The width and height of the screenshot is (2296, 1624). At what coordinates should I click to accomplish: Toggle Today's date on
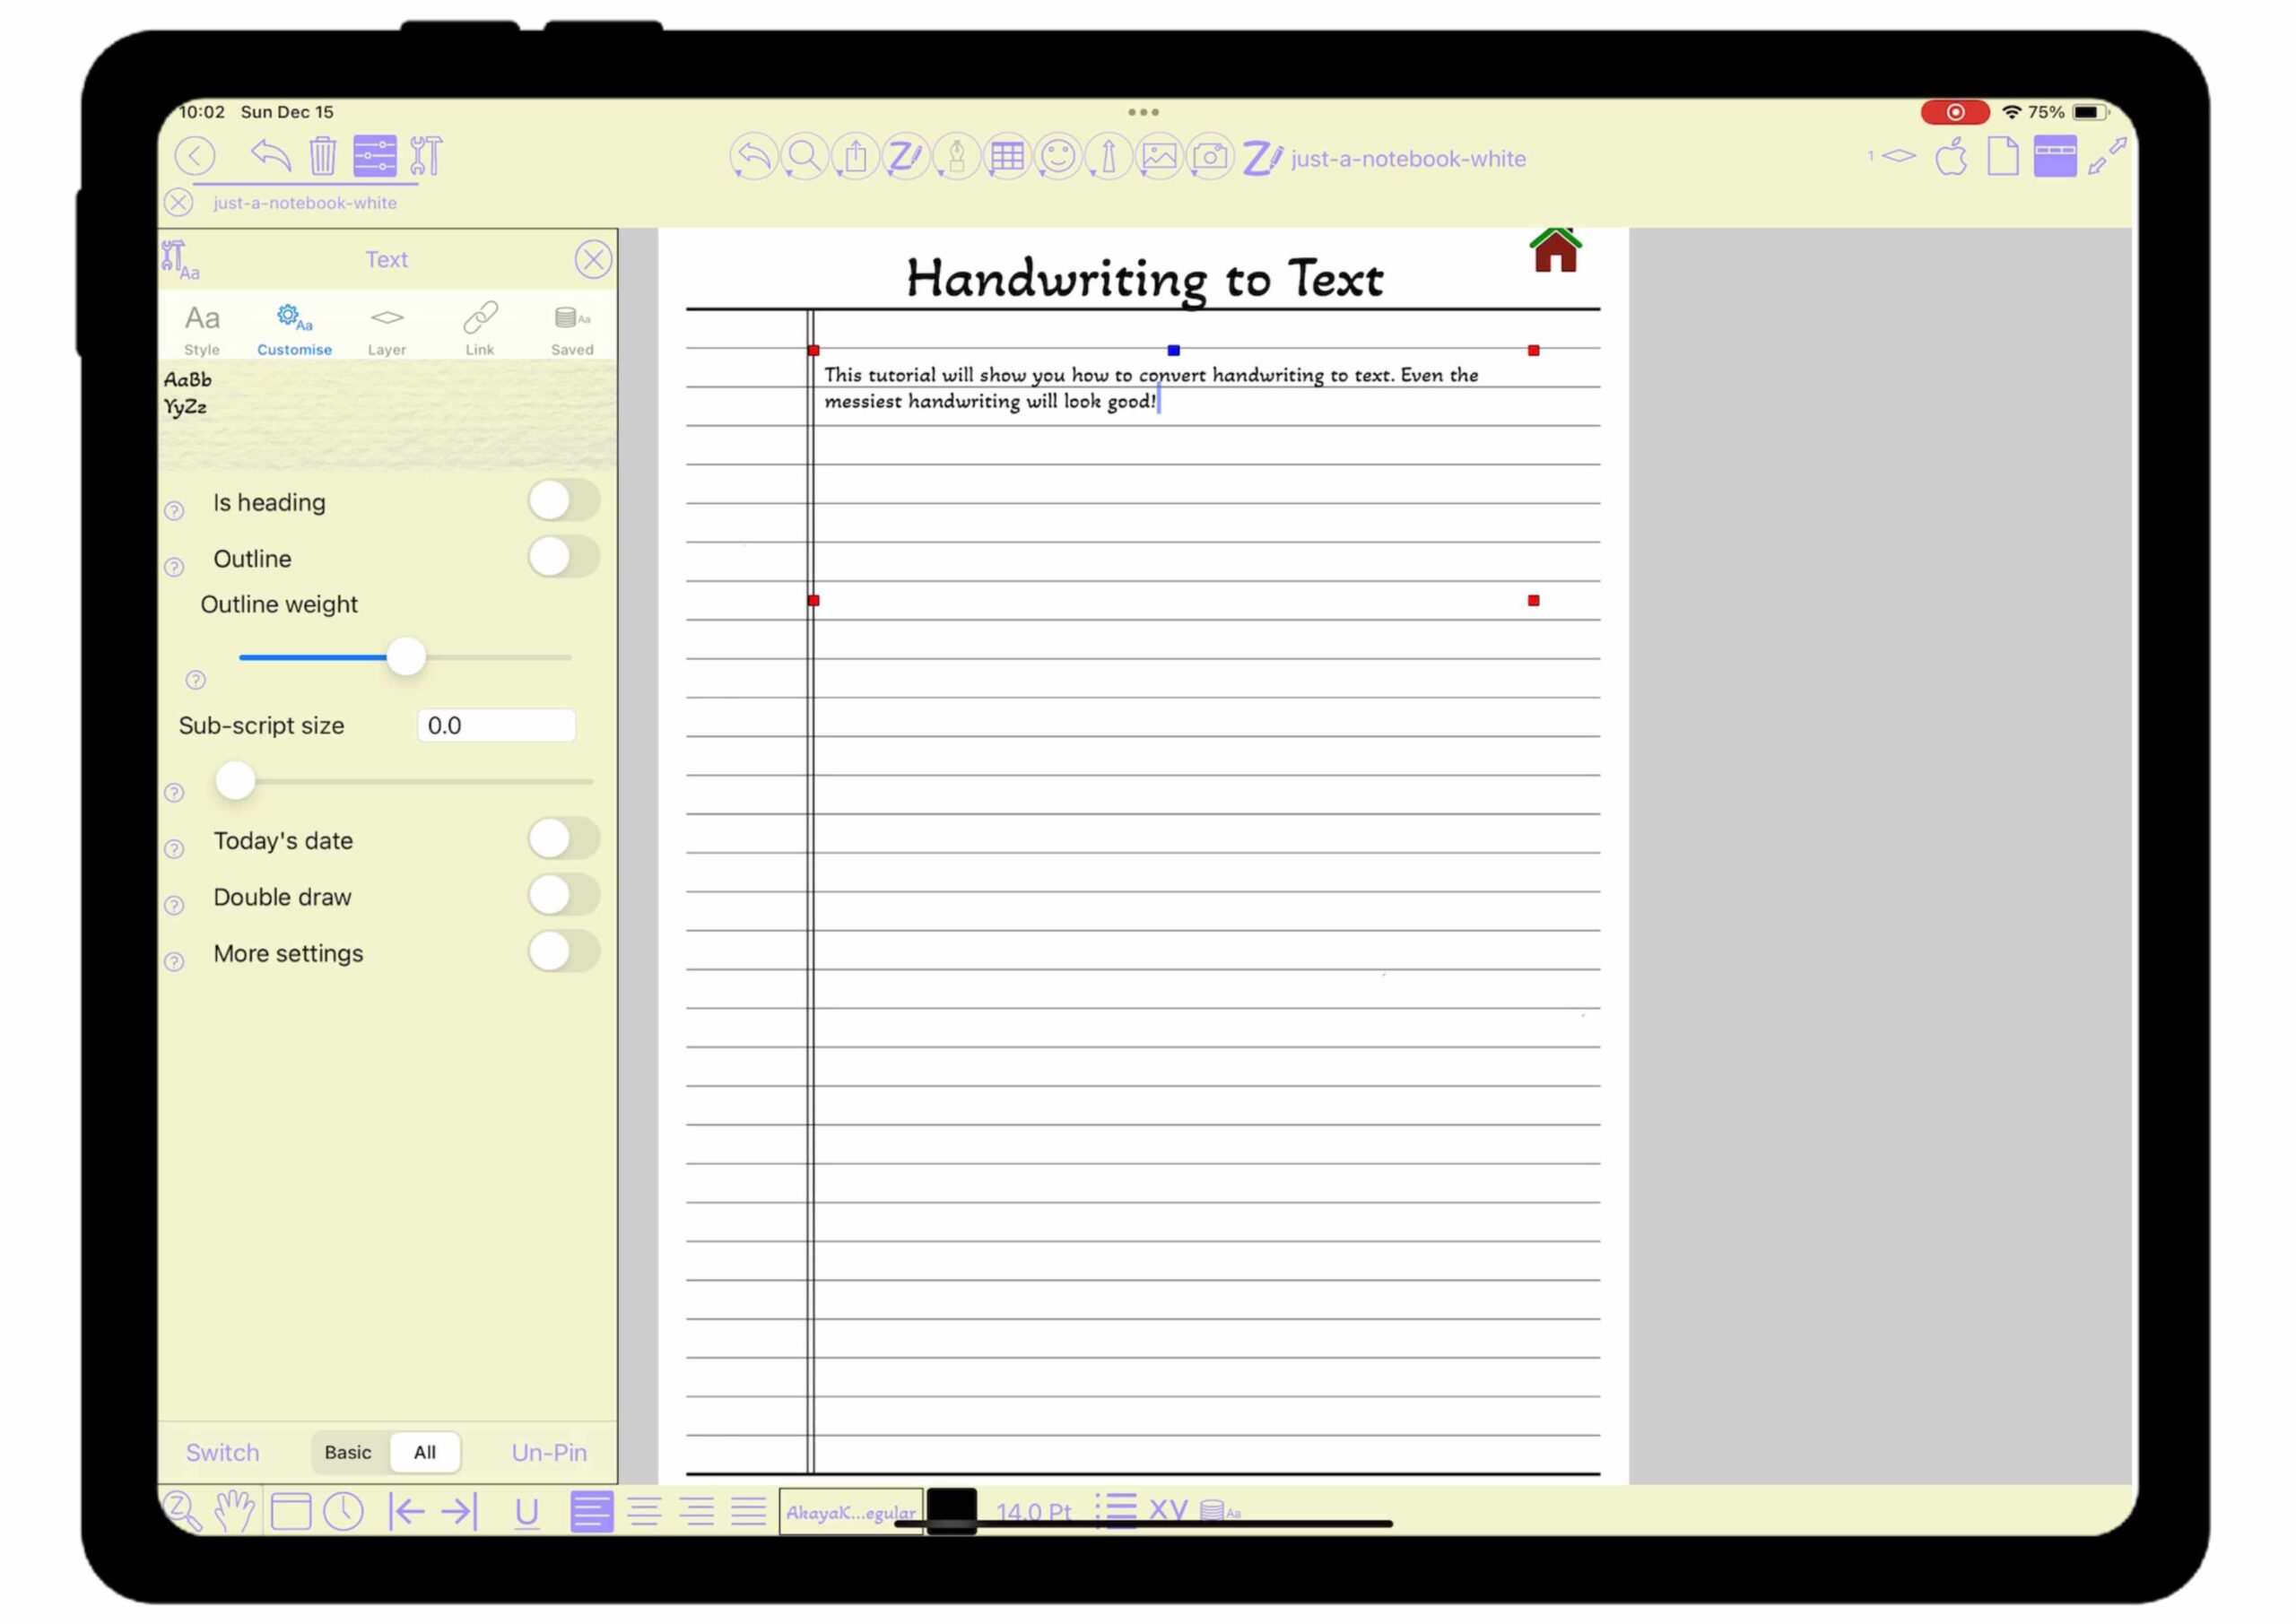[x=563, y=839]
